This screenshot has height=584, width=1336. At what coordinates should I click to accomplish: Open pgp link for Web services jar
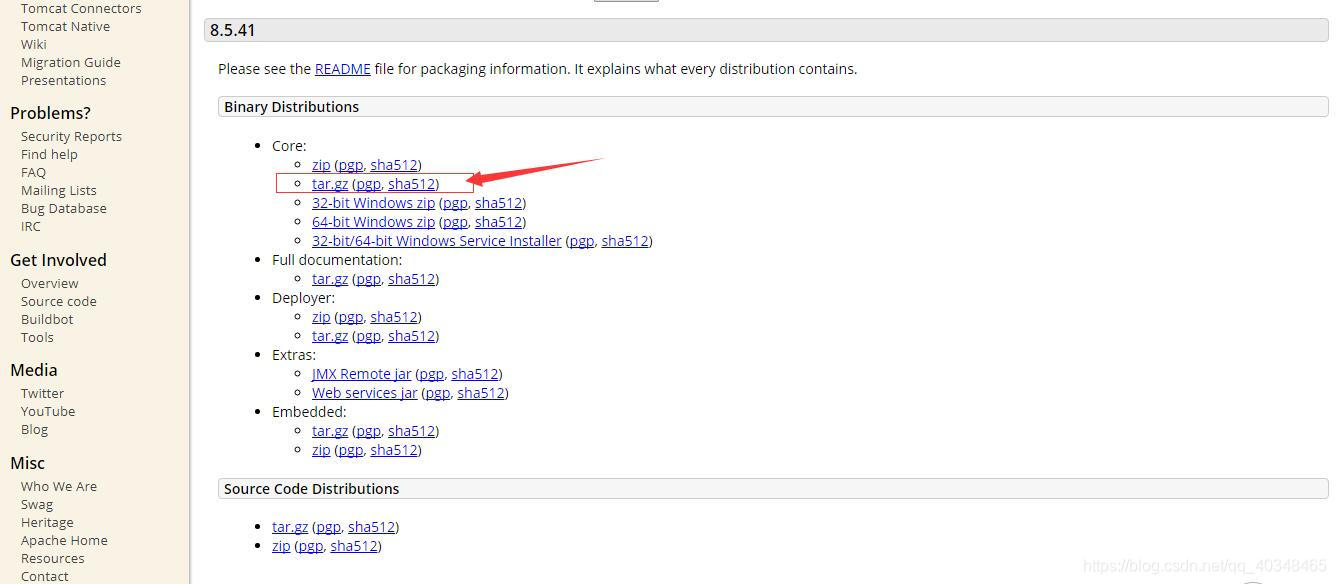coord(438,393)
